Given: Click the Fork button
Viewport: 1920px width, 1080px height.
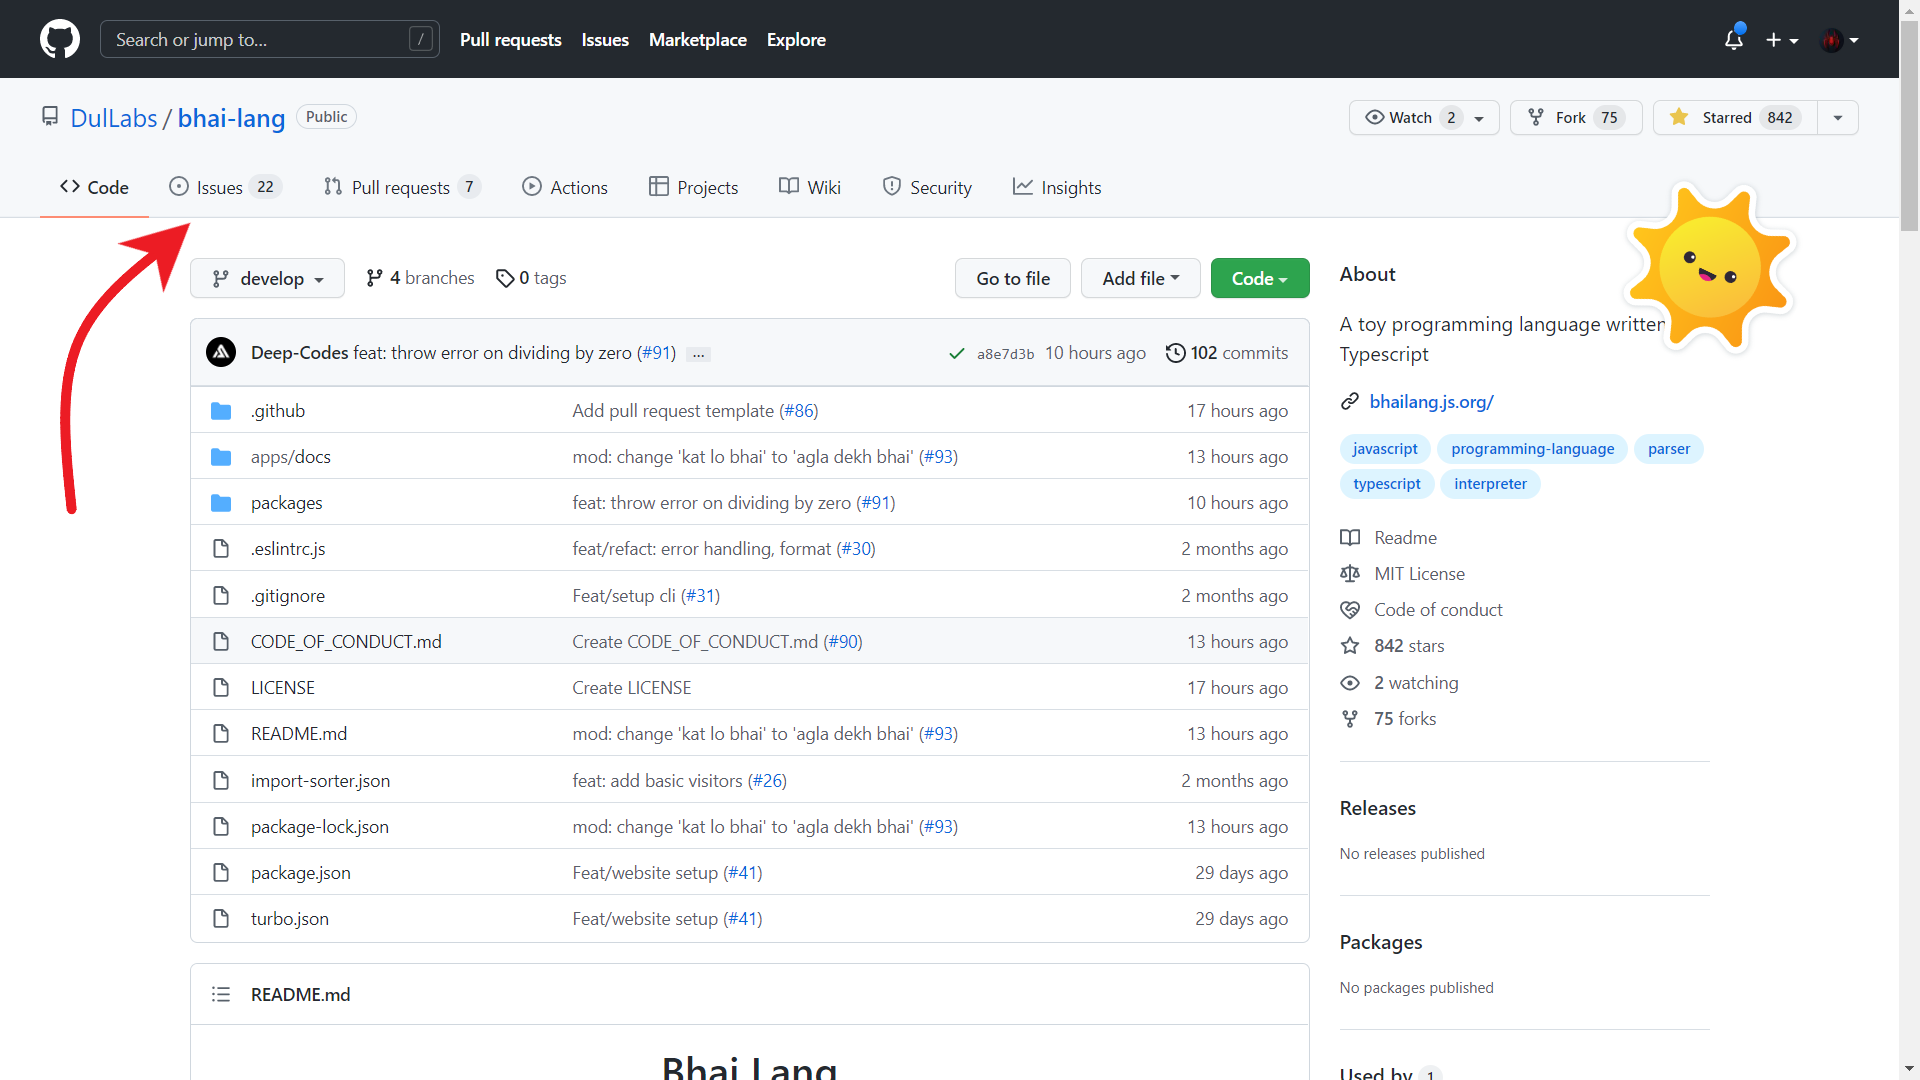Looking at the screenshot, I should (x=1576, y=117).
